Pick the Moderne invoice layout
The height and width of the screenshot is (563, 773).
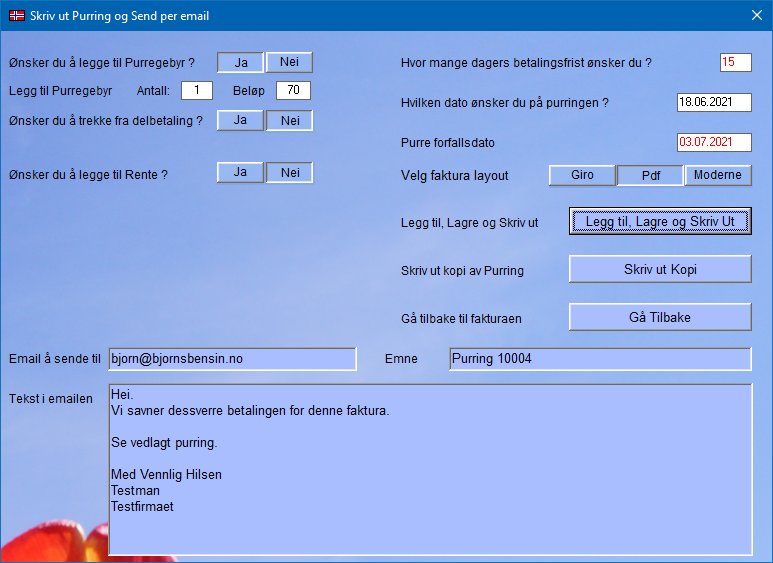[718, 176]
